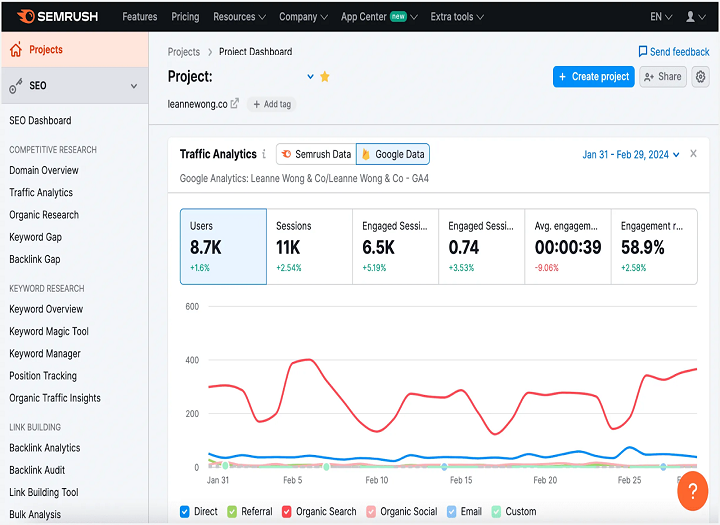Open Traffic Analytics in the sidebar
Screen dimensions: 720x525
41,192
